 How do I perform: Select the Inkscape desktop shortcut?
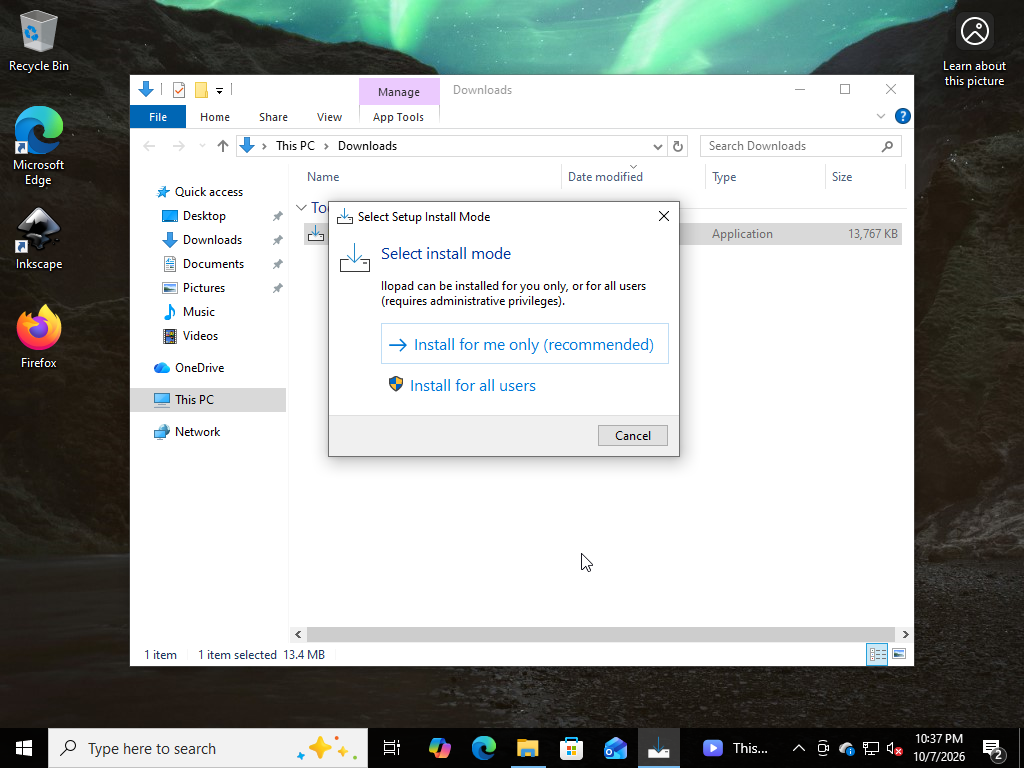pyautogui.click(x=39, y=239)
